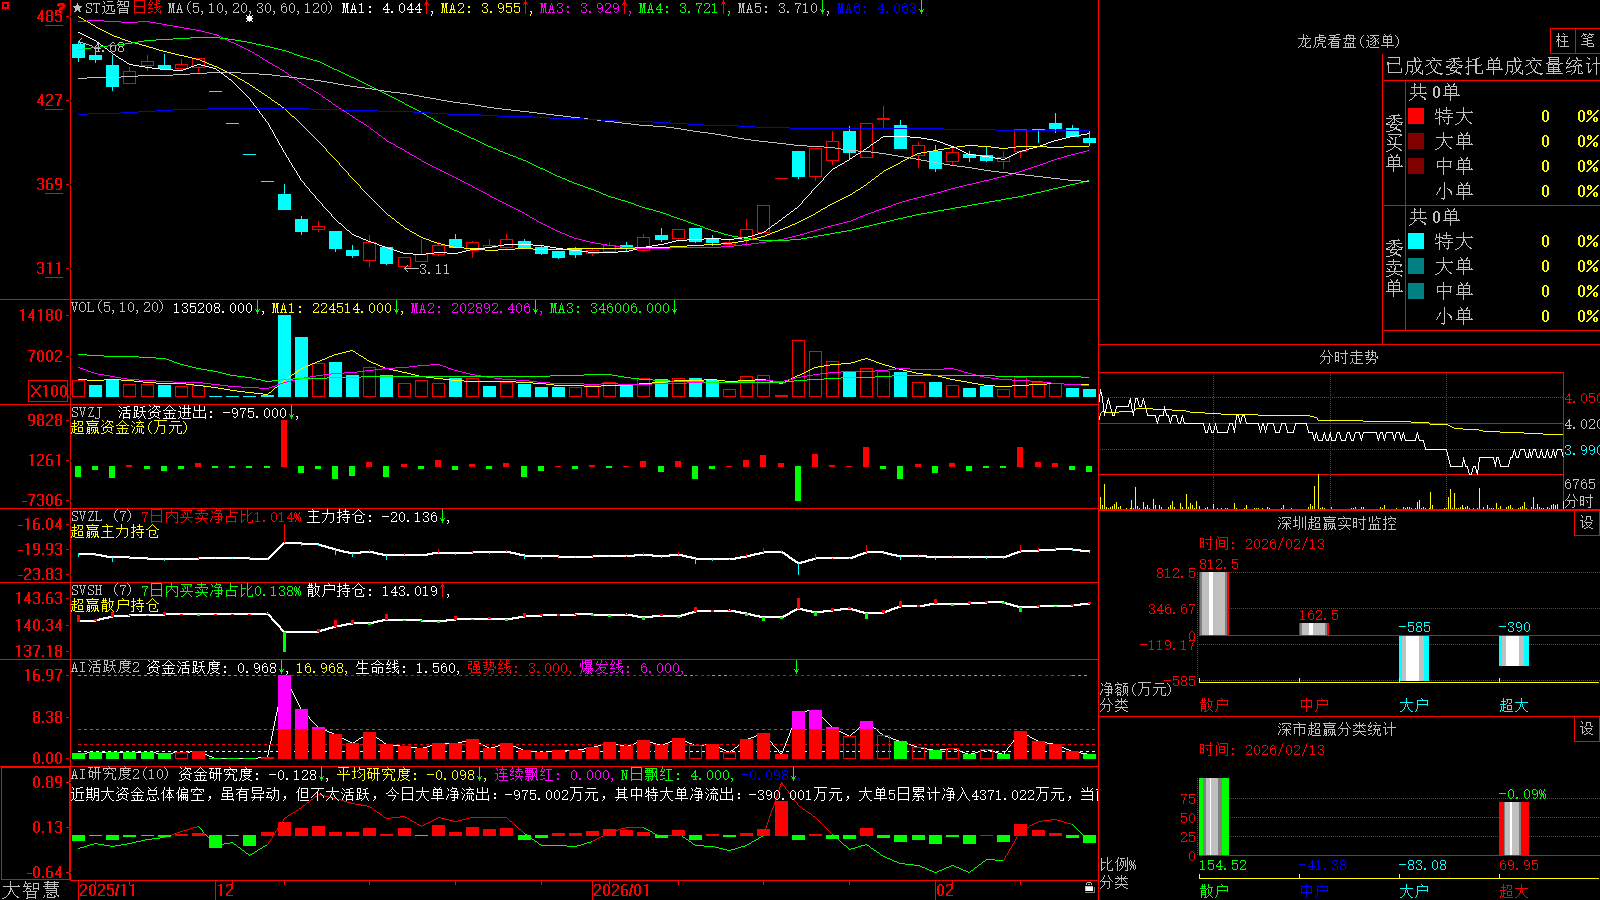Click the 强势线: 3.000 value
1600x900 pixels.
pyautogui.click(x=518, y=667)
